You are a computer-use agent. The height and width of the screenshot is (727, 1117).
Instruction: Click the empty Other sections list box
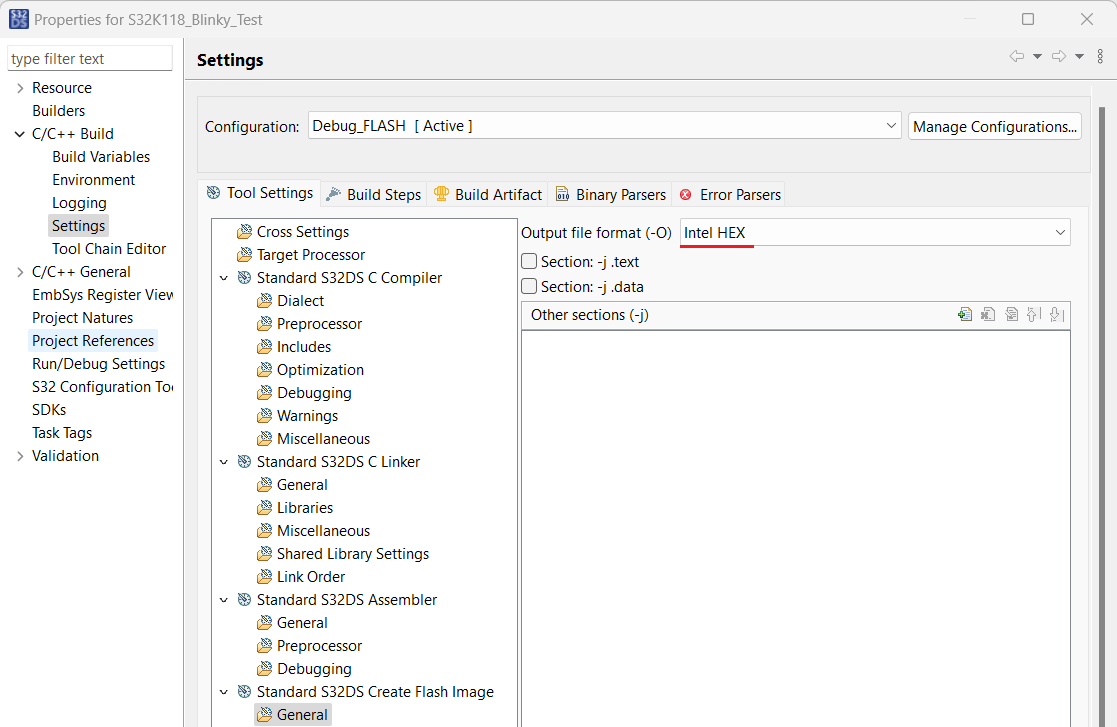pyautogui.click(x=796, y=528)
